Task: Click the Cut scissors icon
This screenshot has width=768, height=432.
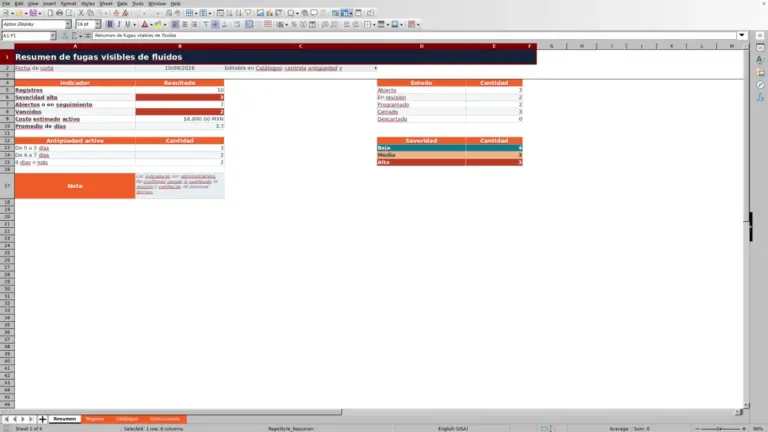Action: (x=81, y=13)
